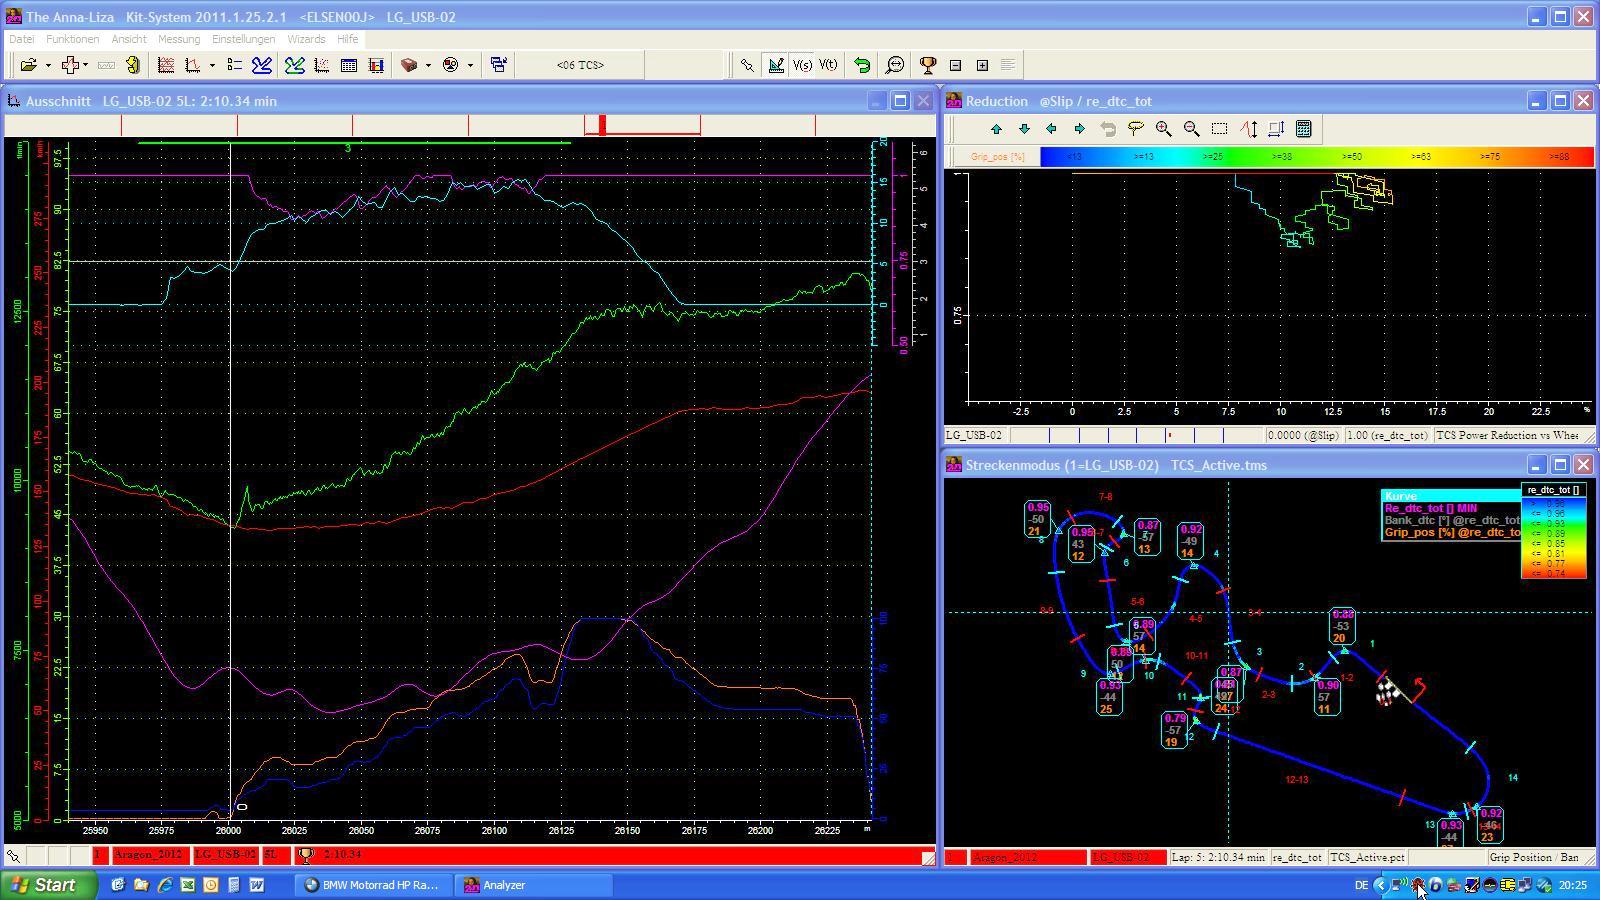1600x900 pixels.
Task: Click the zoom in magnifier in Reduction toolbar
Action: (x=1163, y=129)
